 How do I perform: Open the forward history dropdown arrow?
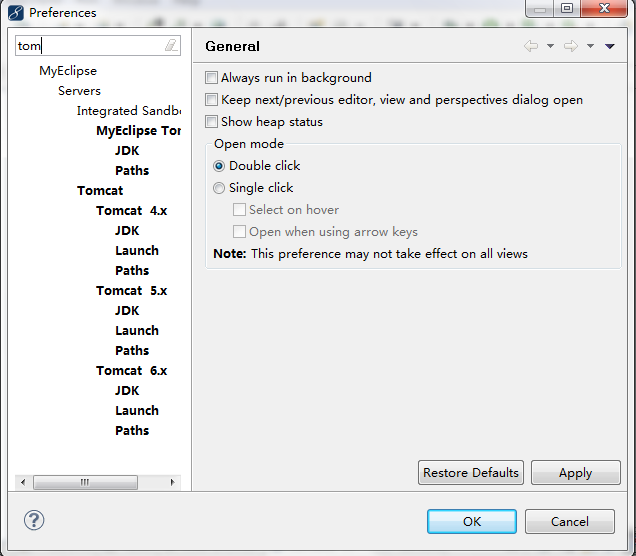(591, 46)
